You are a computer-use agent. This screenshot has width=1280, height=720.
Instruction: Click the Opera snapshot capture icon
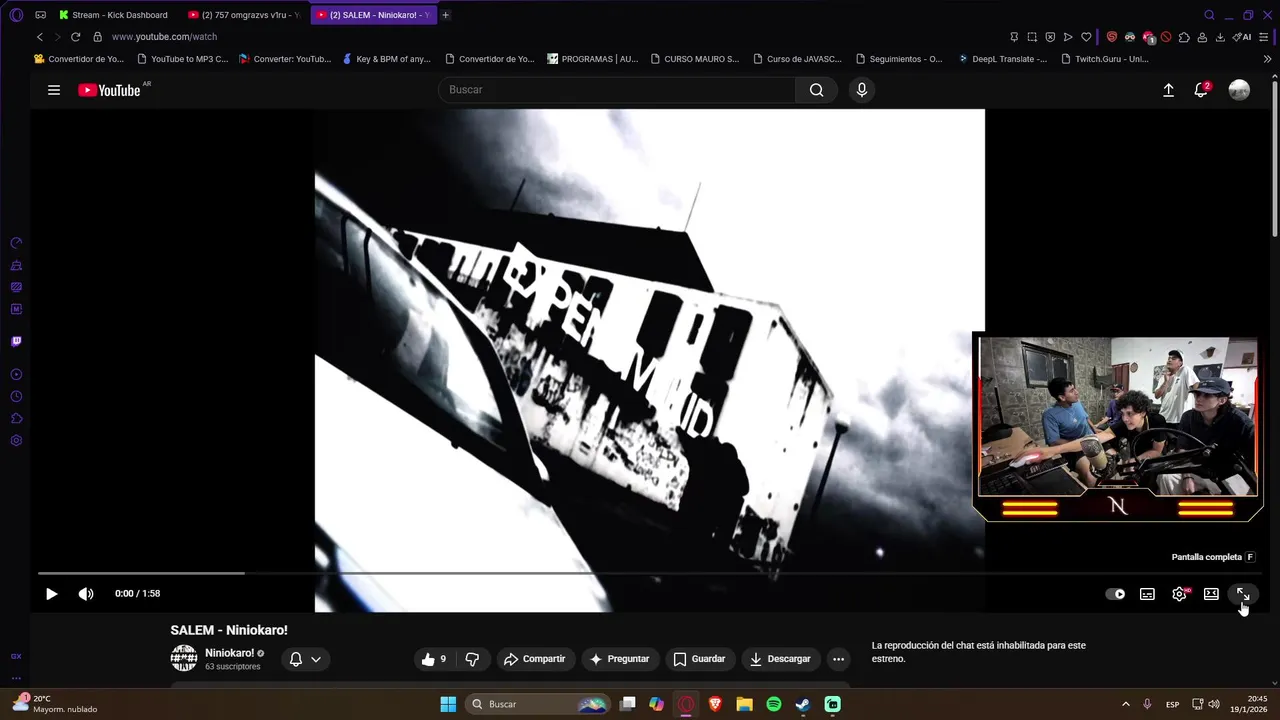coord(1032,37)
